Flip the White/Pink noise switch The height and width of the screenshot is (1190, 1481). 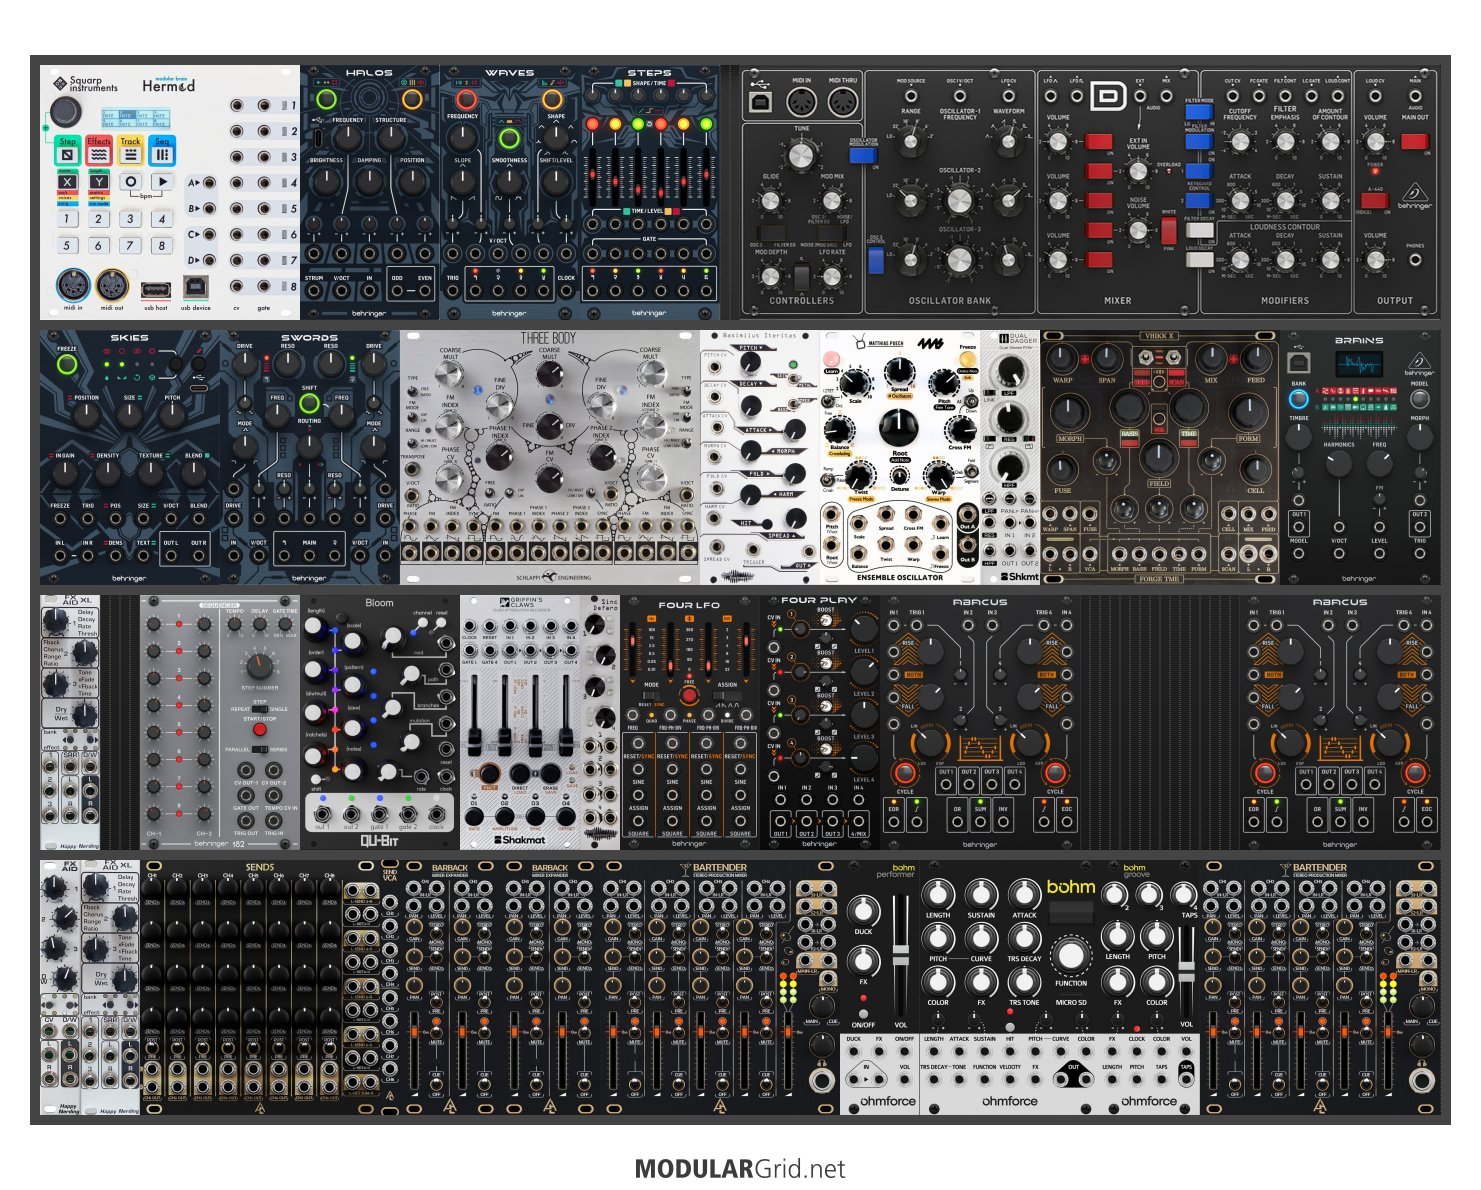tap(1168, 231)
